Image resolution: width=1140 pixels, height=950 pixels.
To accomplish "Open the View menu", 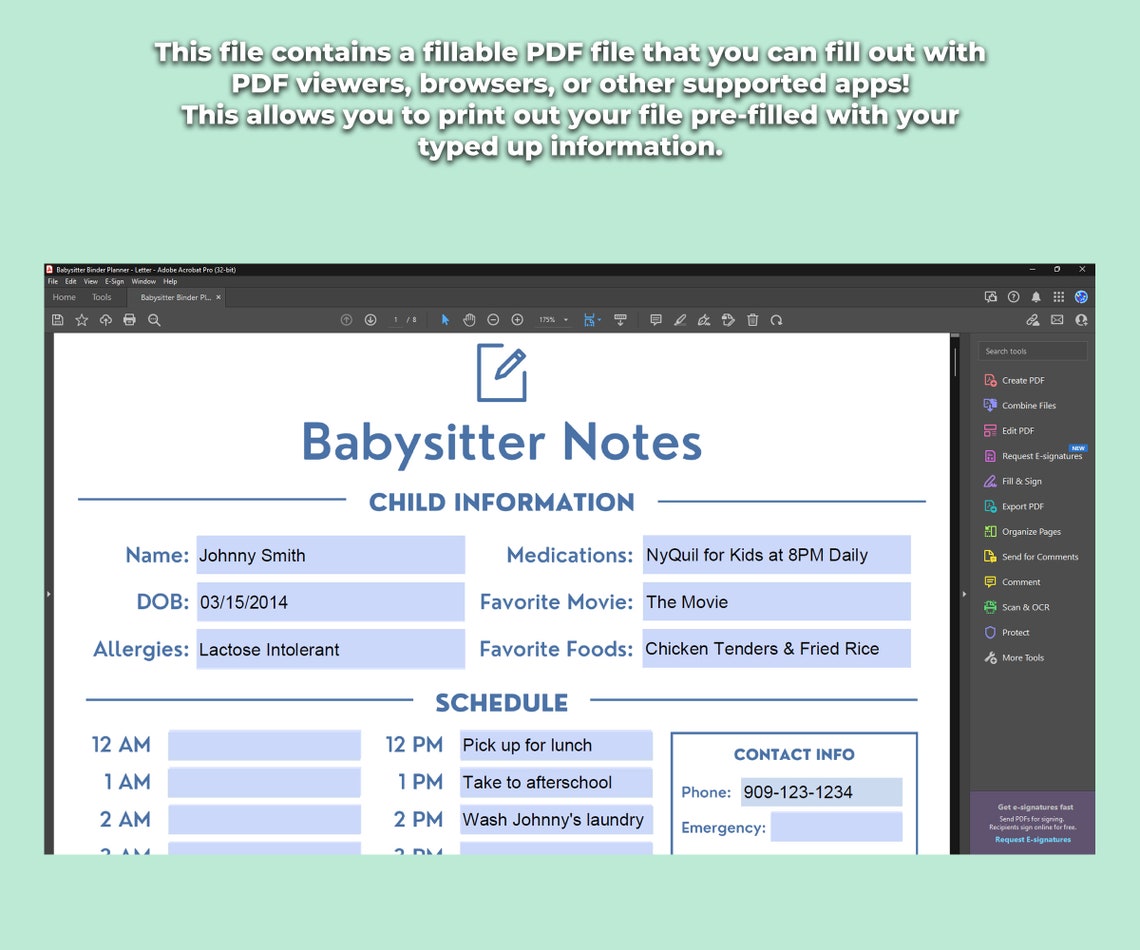I will (x=91, y=281).
